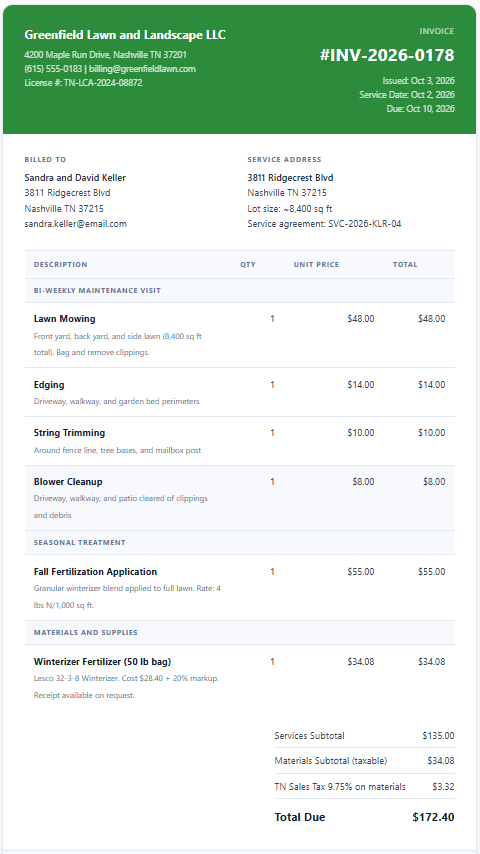Click the UNIT PRICE column header
480x854 pixels.
(317, 265)
